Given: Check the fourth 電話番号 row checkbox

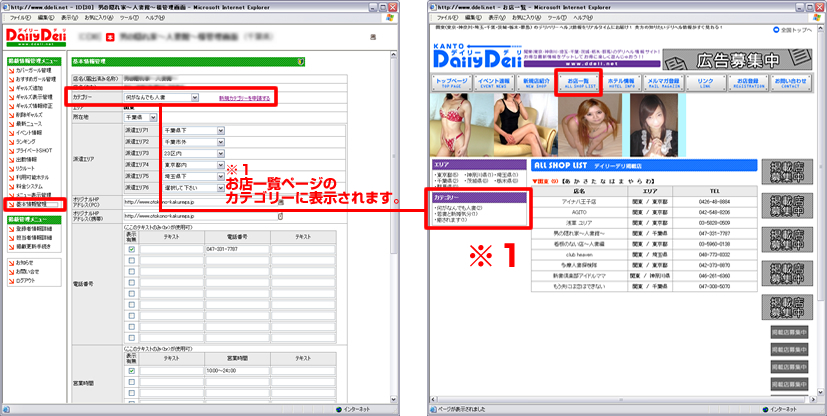Looking at the screenshot, I should 131,282.
